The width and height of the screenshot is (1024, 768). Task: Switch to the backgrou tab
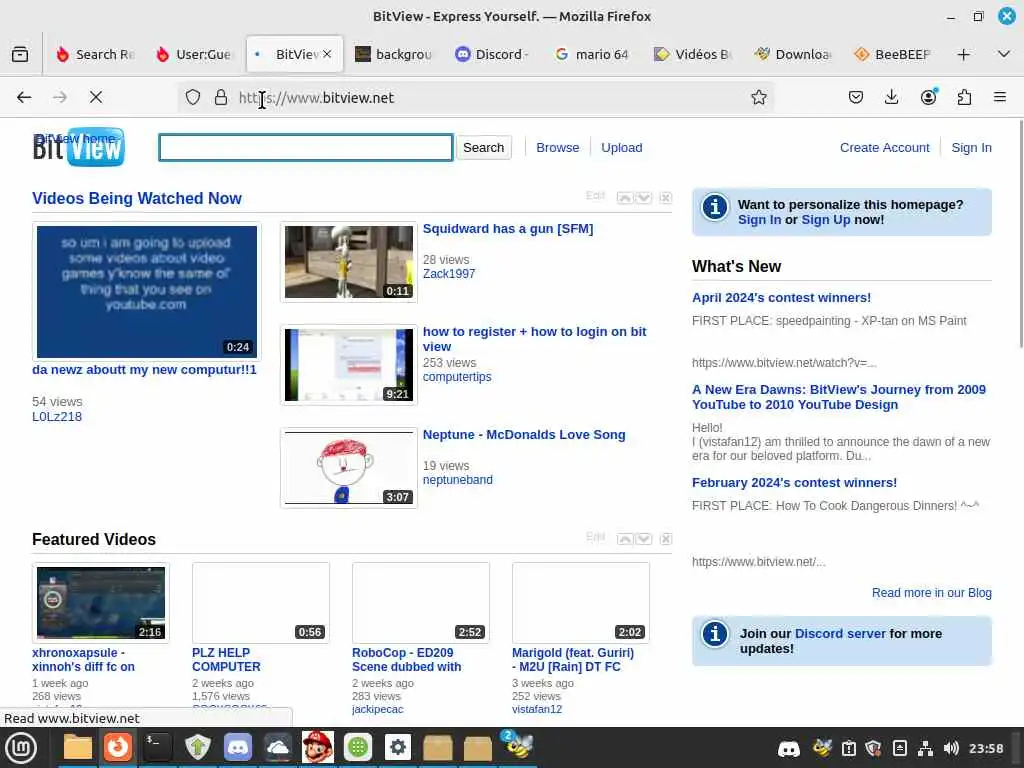pyautogui.click(x=394, y=54)
